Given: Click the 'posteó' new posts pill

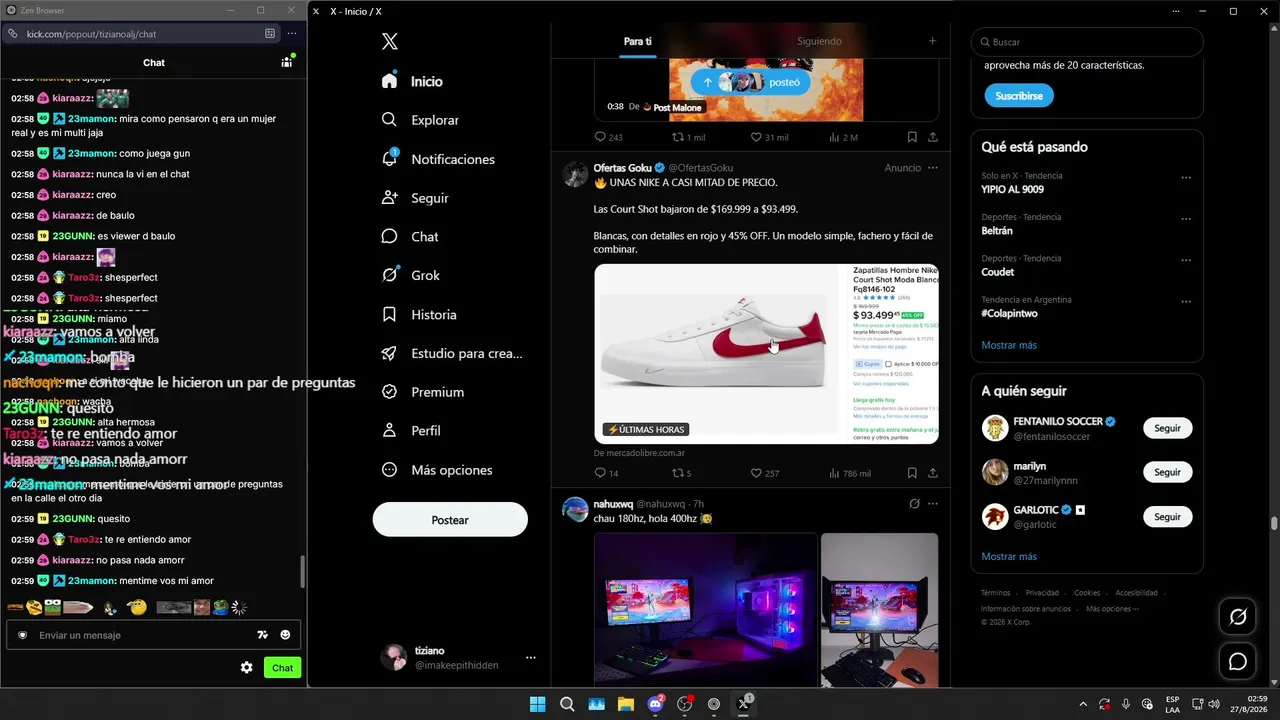Looking at the screenshot, I should pyautogui.click(x=750, y=82).
